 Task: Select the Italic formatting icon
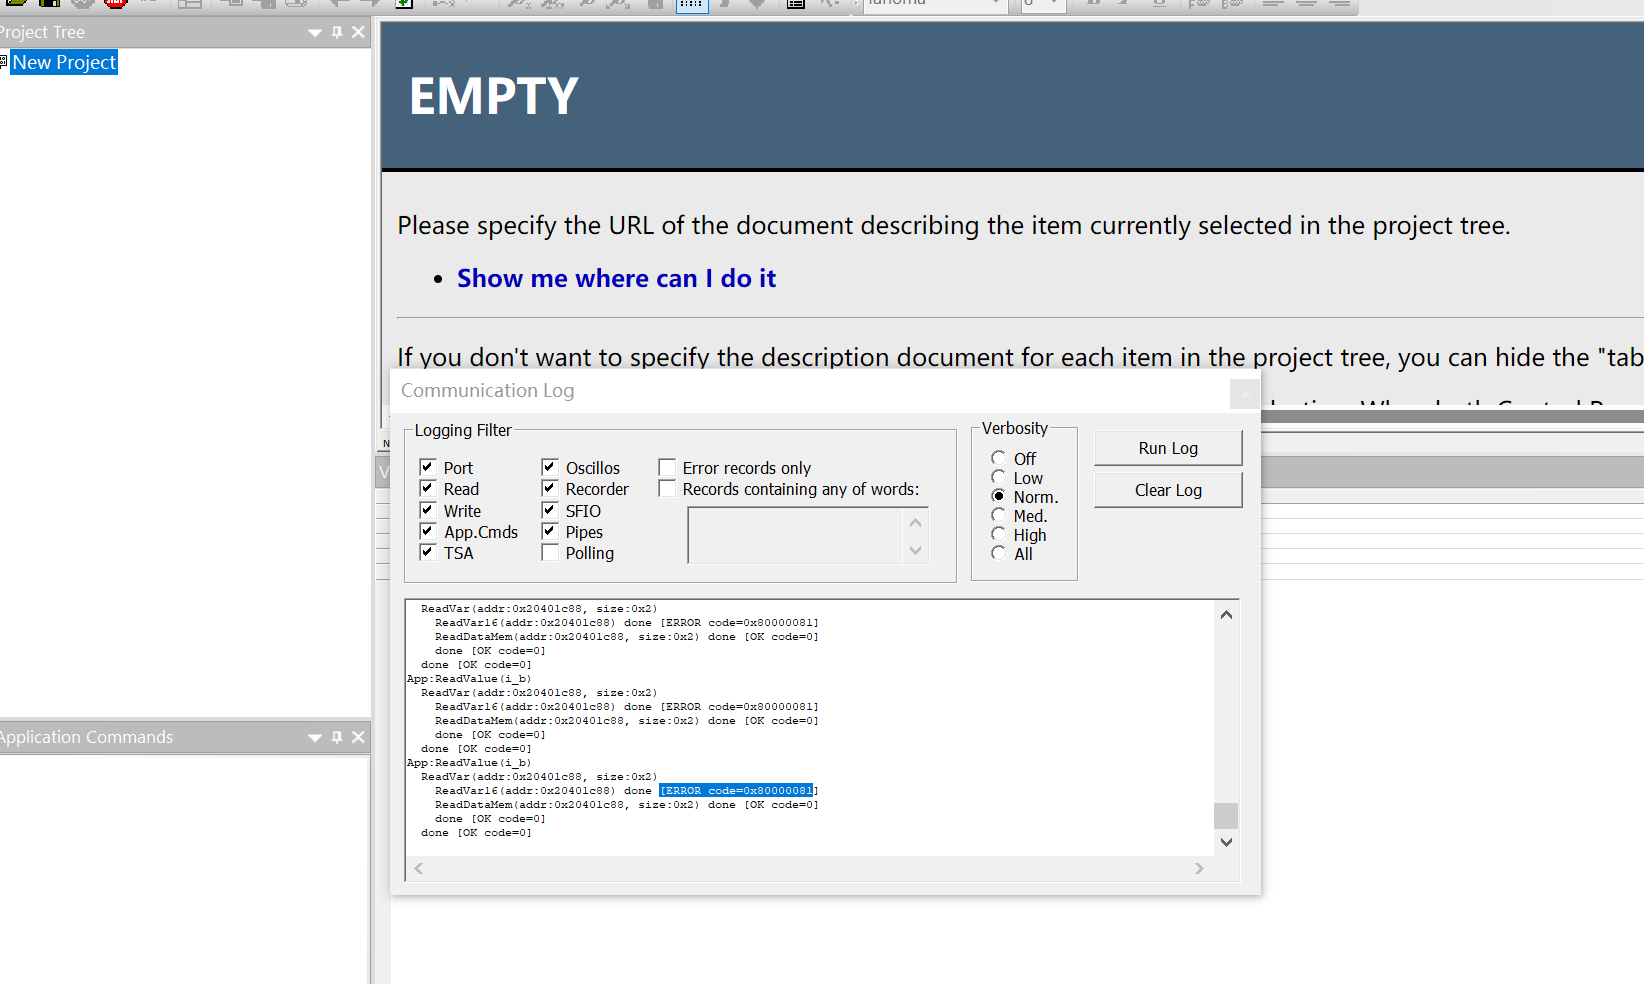tap(1124, 5)
